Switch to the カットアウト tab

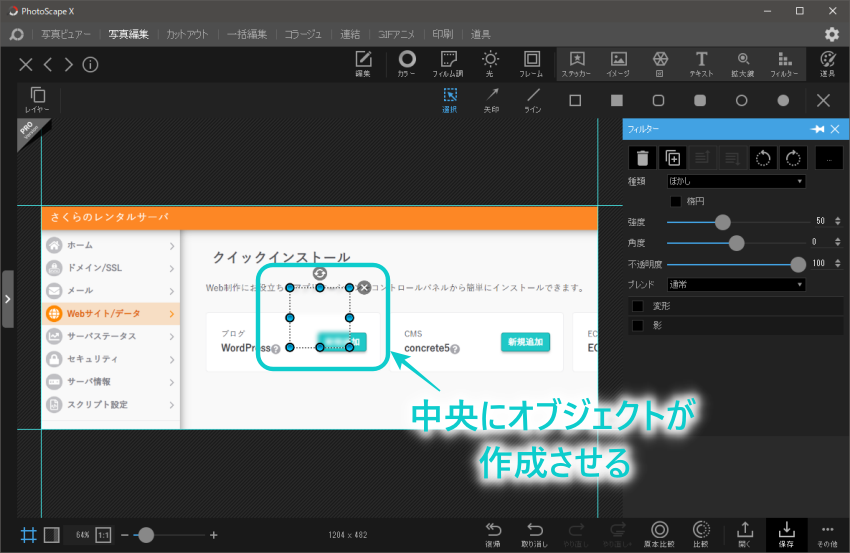click(x=187, y=34)
